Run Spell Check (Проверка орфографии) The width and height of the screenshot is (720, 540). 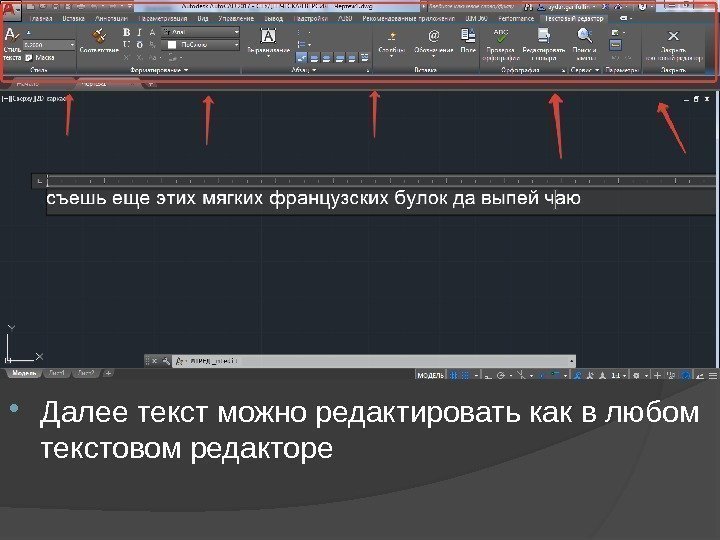tap(501, 44)
